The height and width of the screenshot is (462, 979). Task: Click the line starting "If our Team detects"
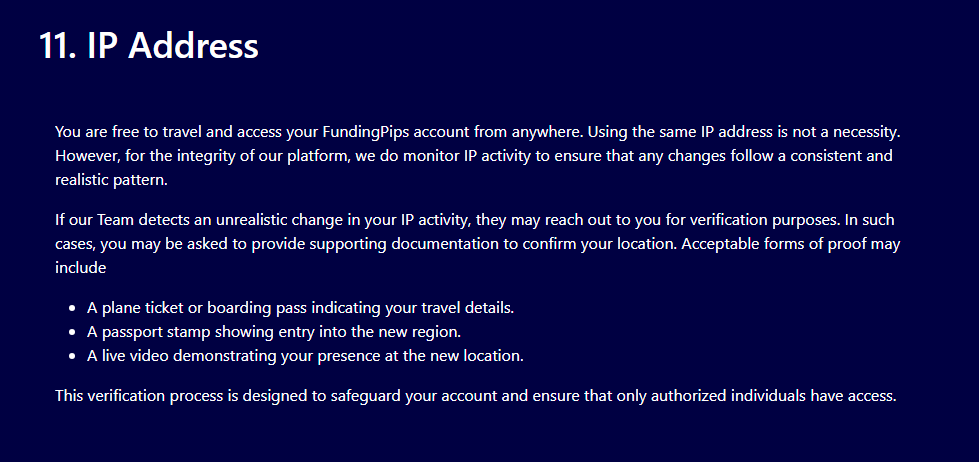(476, 220)
